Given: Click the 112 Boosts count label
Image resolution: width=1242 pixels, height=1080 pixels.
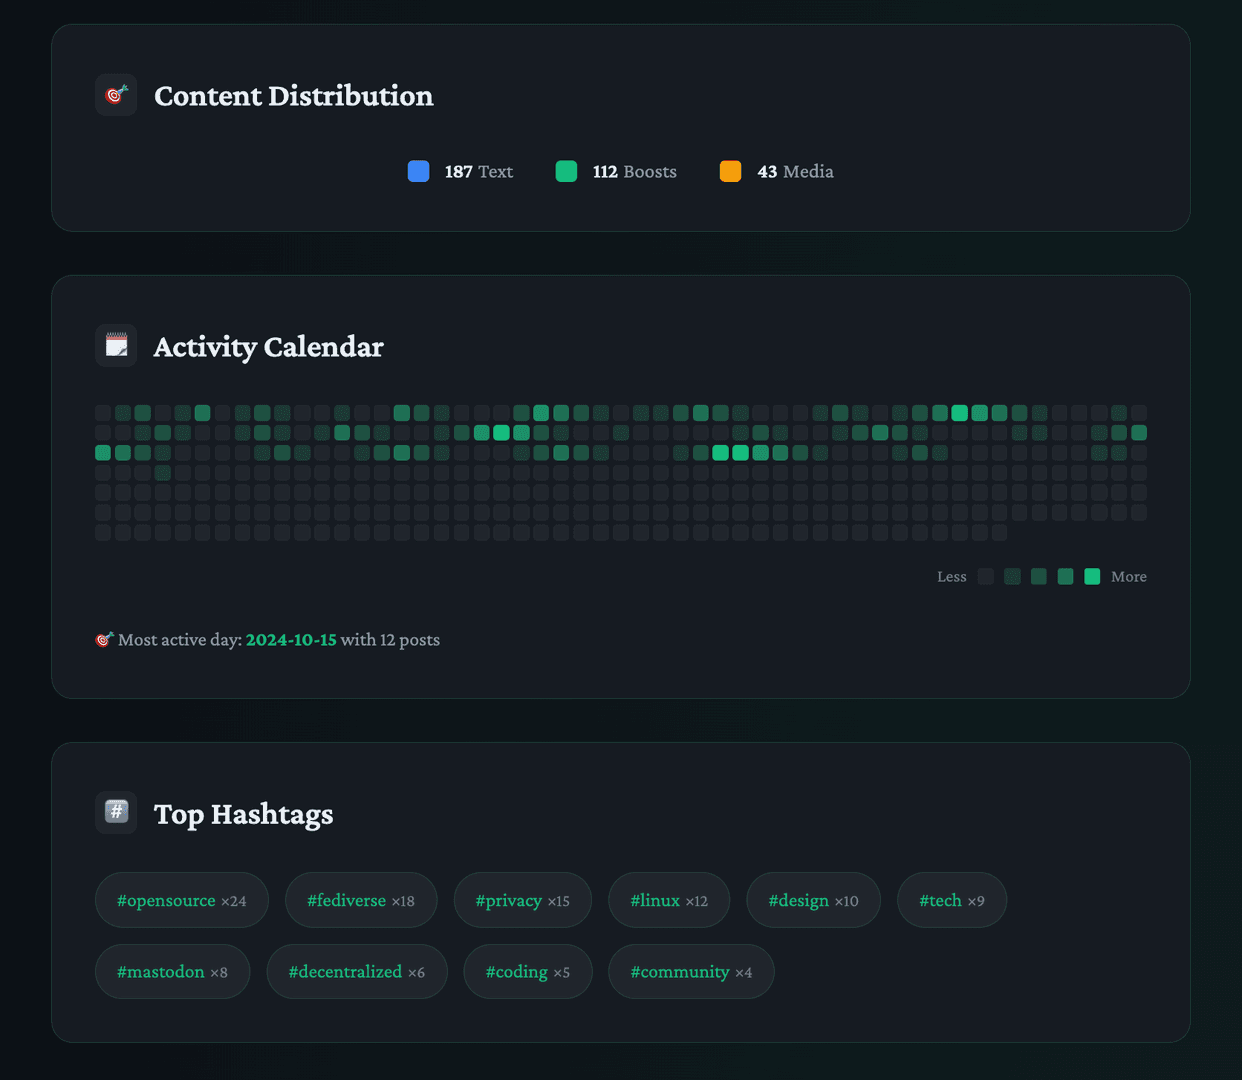Looking at the screenshot, I should (635, 171).
